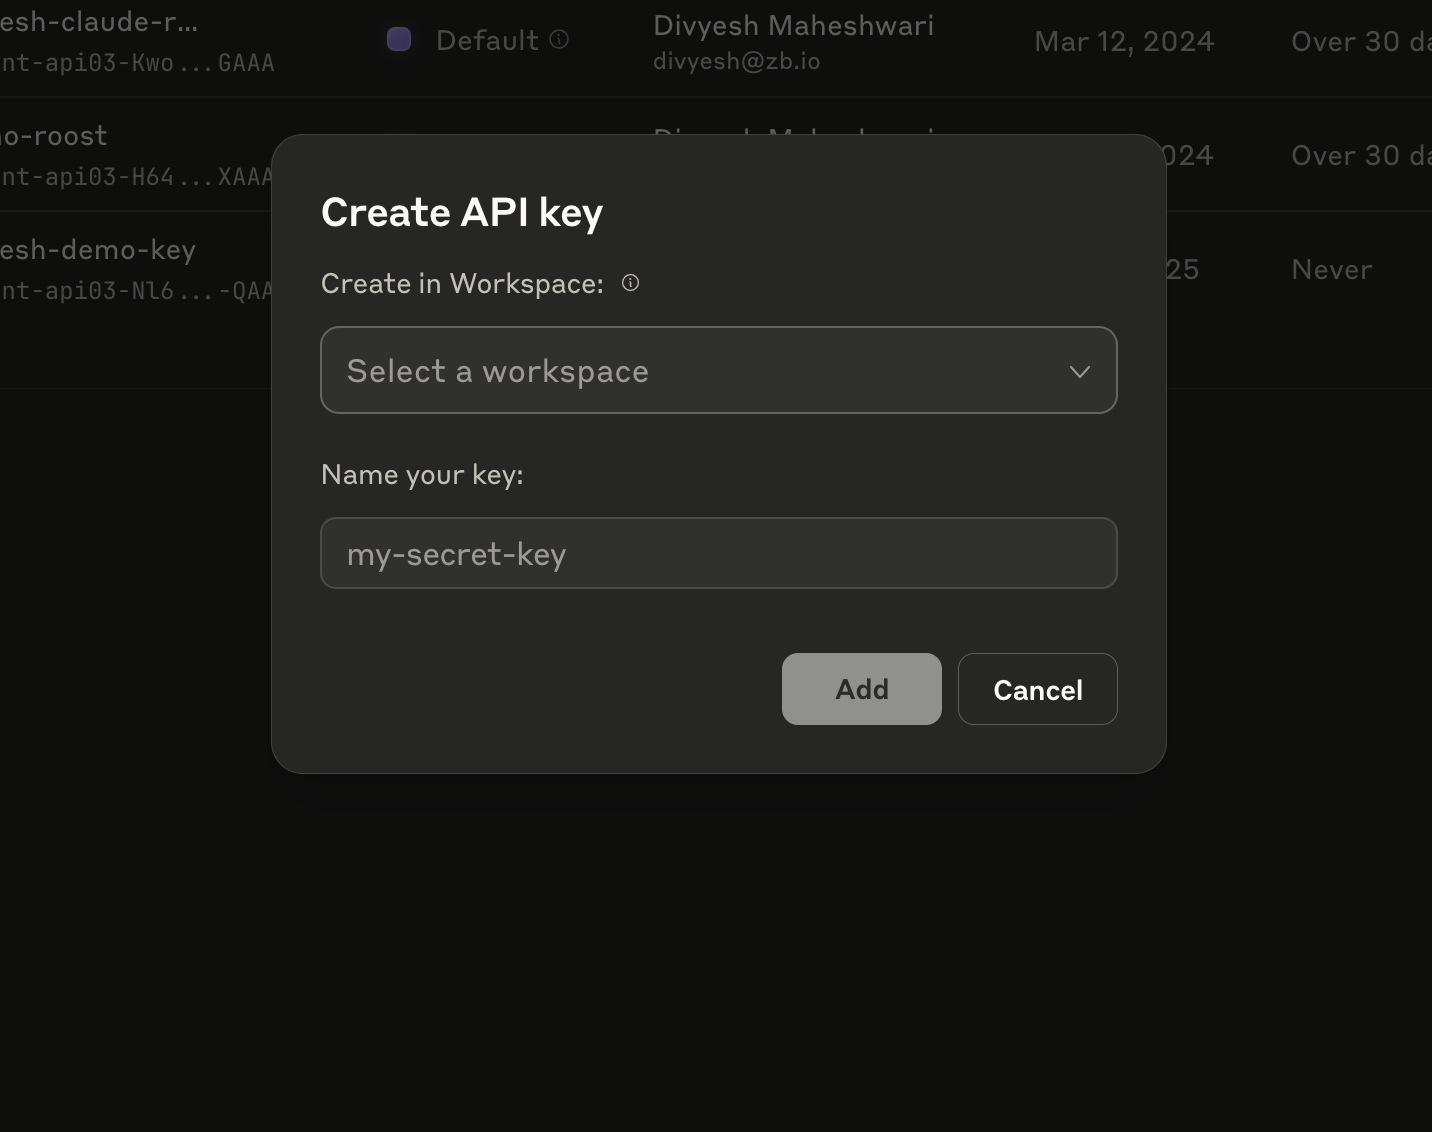Select the esh-demo-key row behind the dialog
Screen dimensions: 1432x1132
tap(97, 250)
